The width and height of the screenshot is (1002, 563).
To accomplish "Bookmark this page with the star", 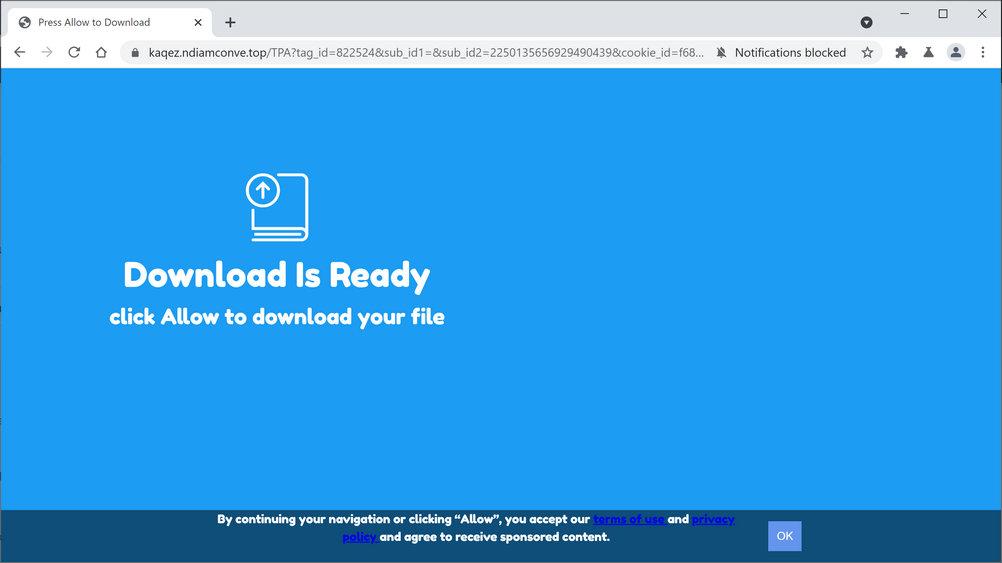I will pos(867,52).
